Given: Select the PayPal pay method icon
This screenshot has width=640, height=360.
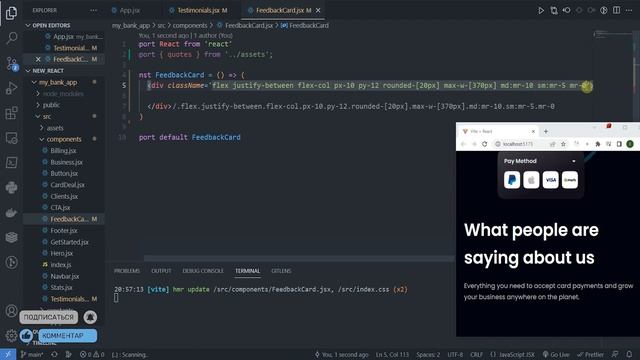Looking at the screenshot, I should 512,180.
